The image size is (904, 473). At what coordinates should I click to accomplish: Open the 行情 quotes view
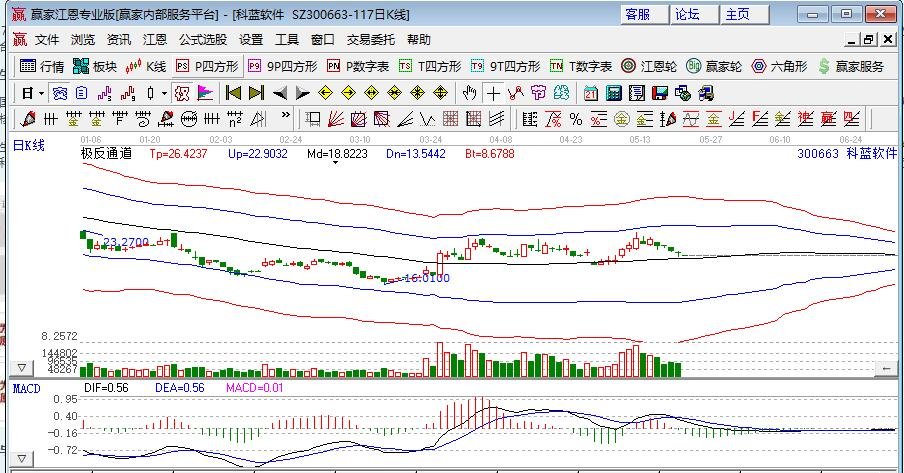pyautogui.click(x=42, y=66)
